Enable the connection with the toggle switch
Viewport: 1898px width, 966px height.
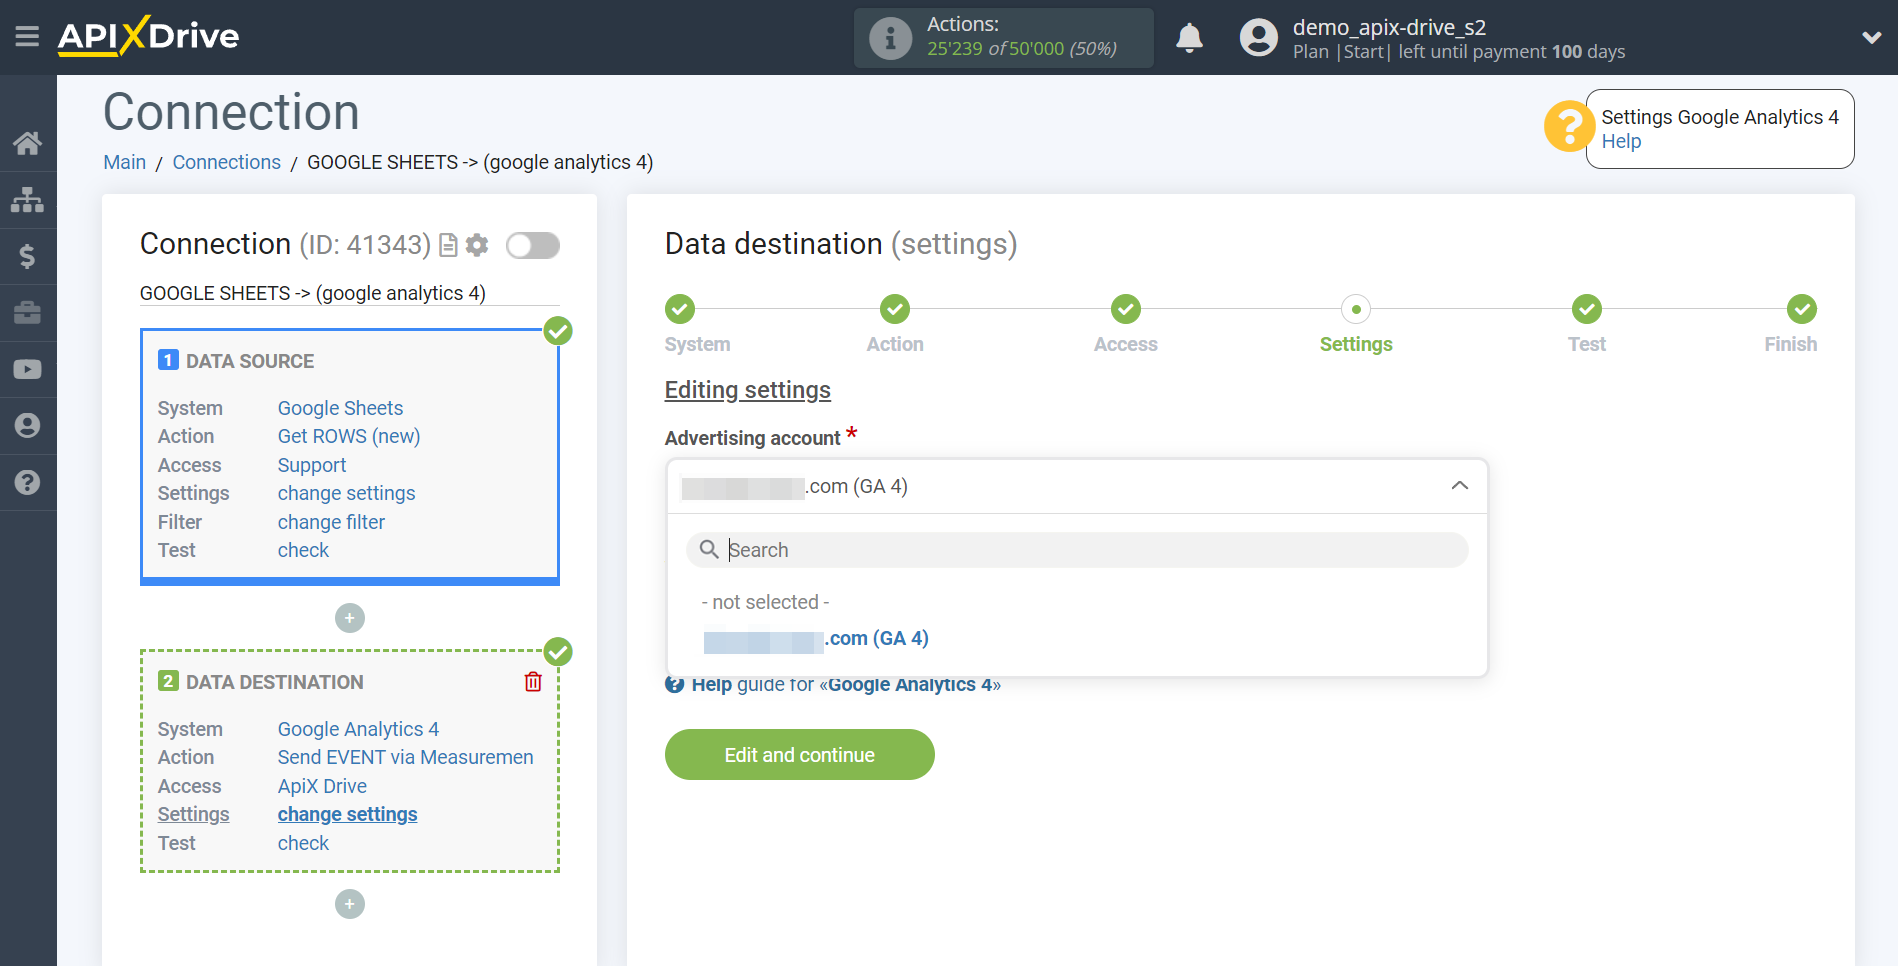(532, 245)
